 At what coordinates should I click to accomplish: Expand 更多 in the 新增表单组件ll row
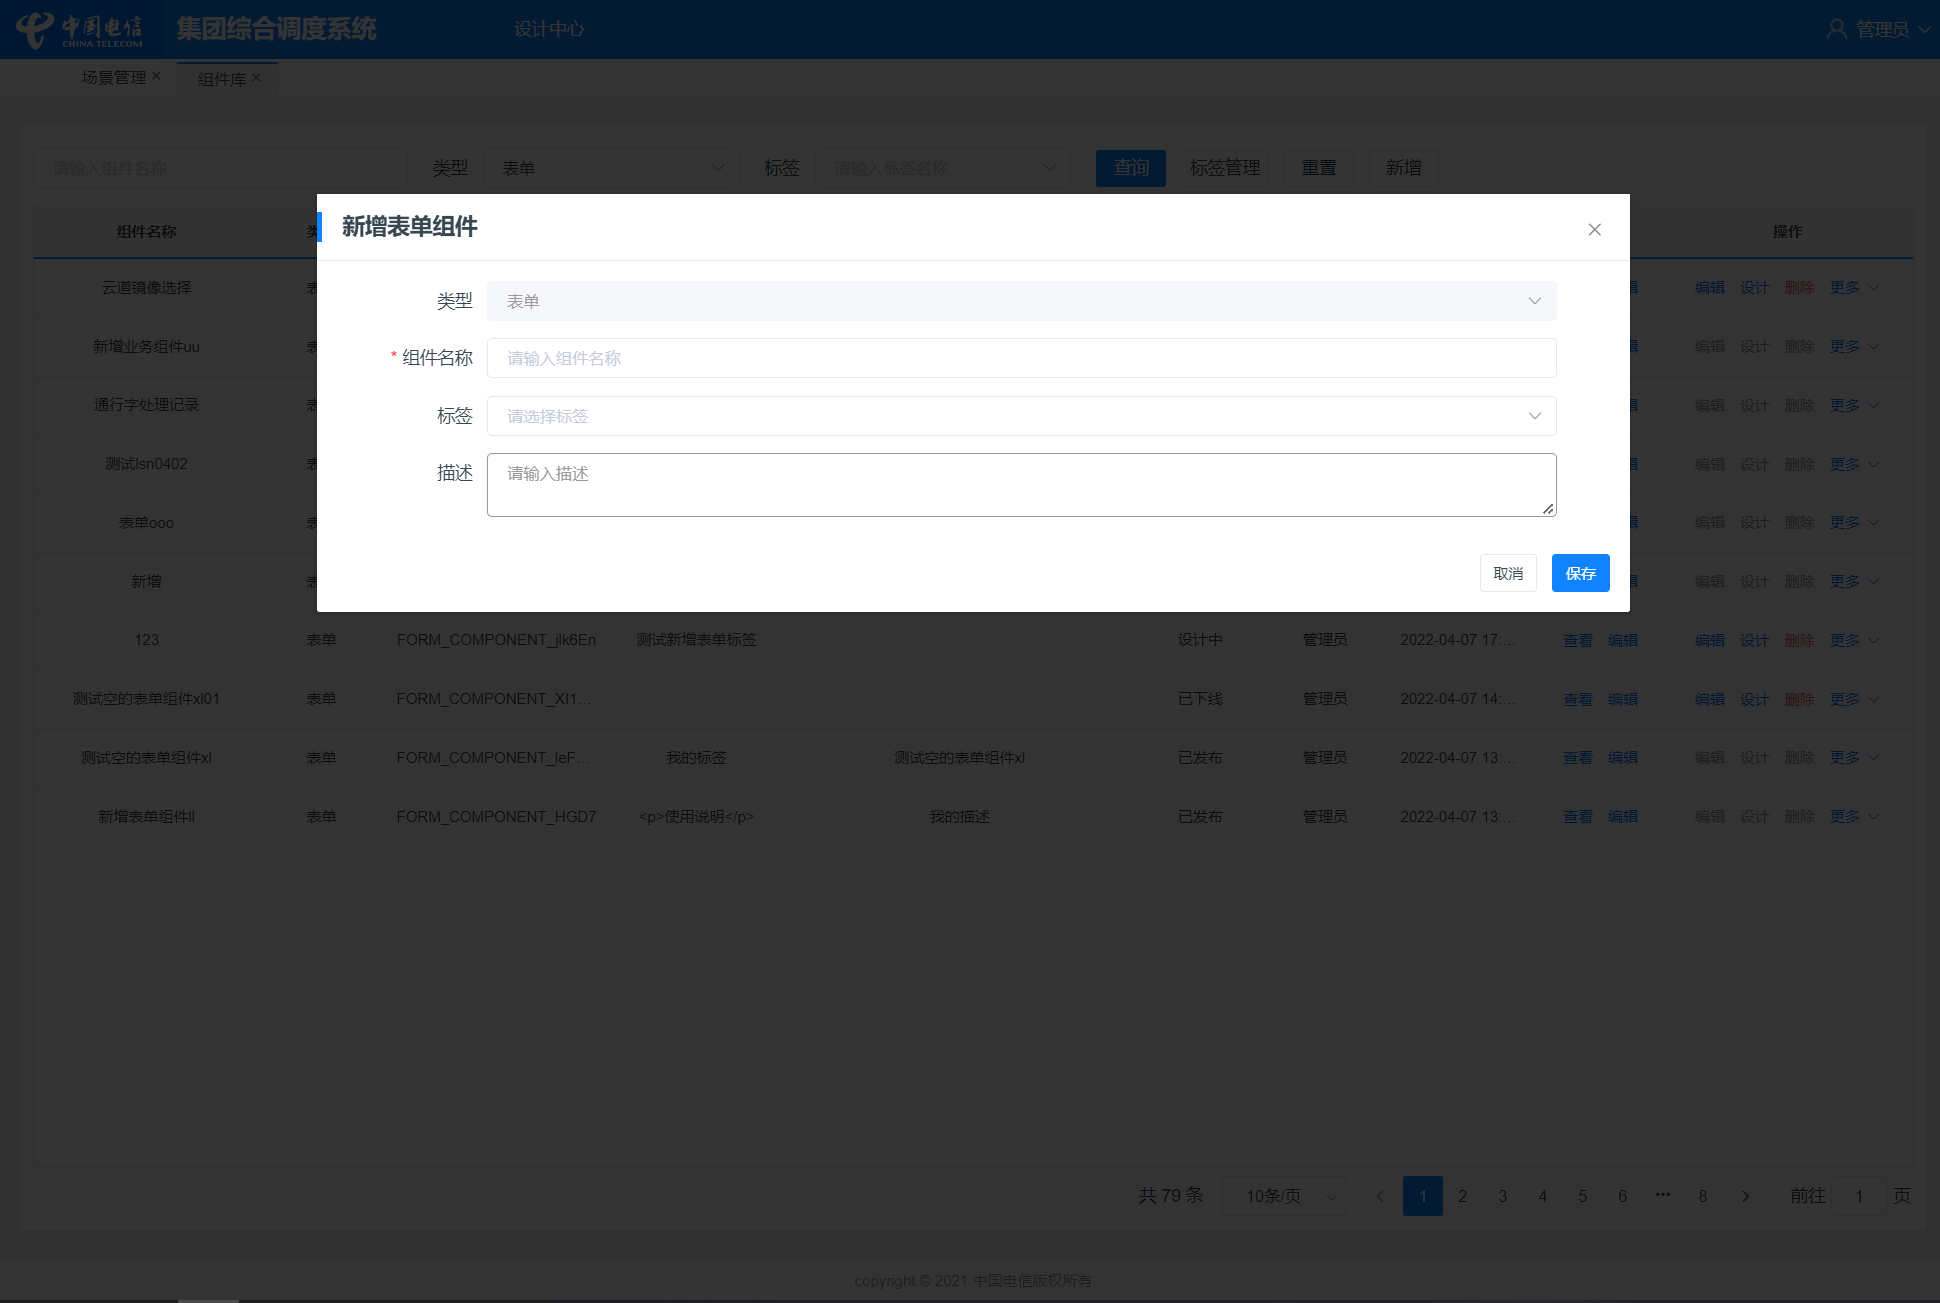click(1854, 816)
